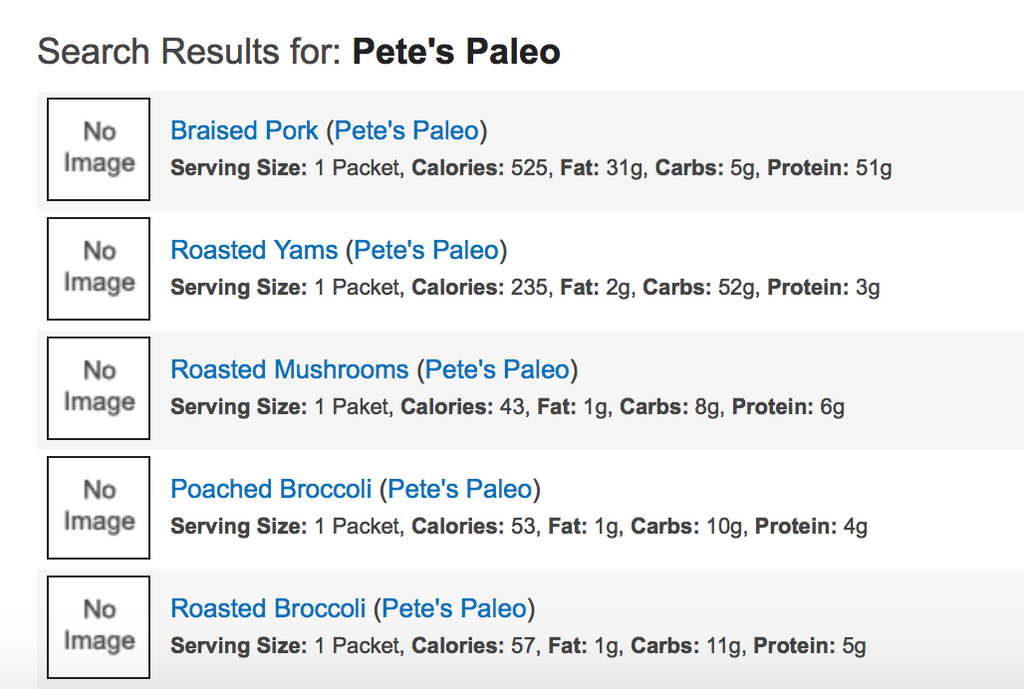1024x689 pixels.
Task: Click the 525 calories nutrition line
Action: point(530,168)
